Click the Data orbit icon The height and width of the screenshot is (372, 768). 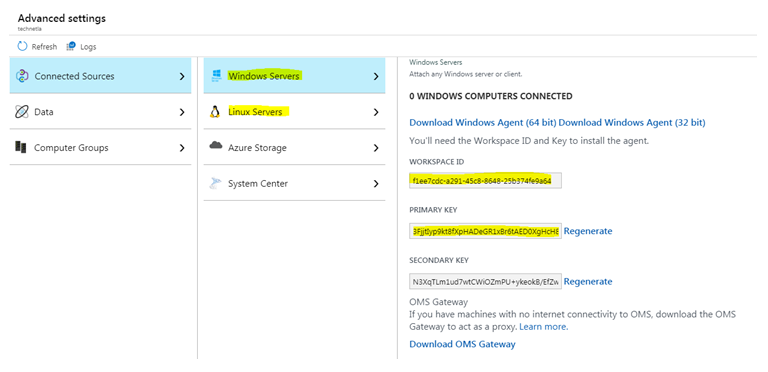tap(22, 112)
